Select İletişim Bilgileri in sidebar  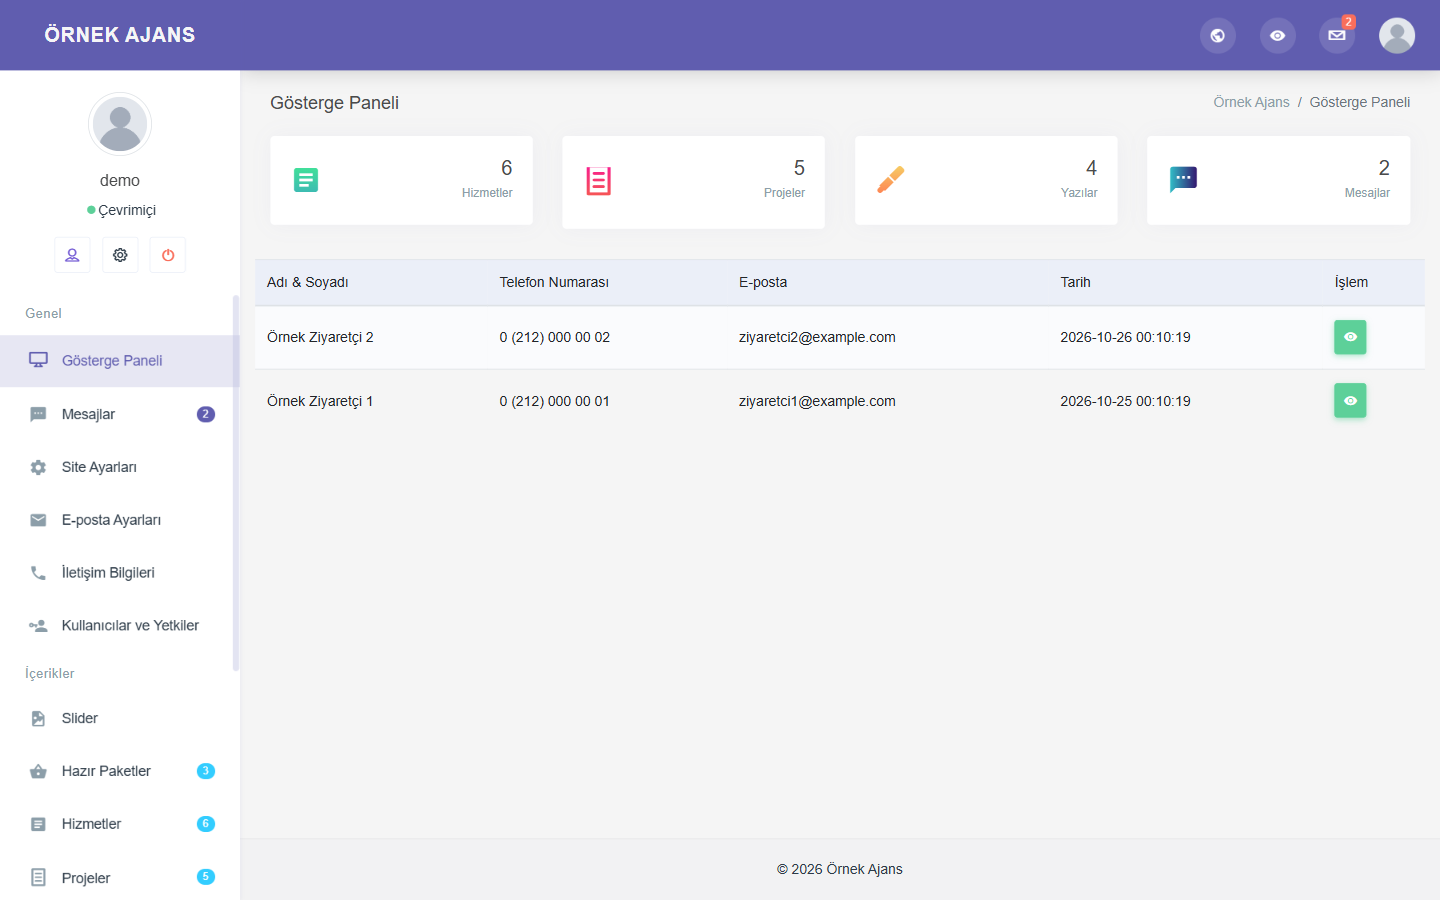120,573
